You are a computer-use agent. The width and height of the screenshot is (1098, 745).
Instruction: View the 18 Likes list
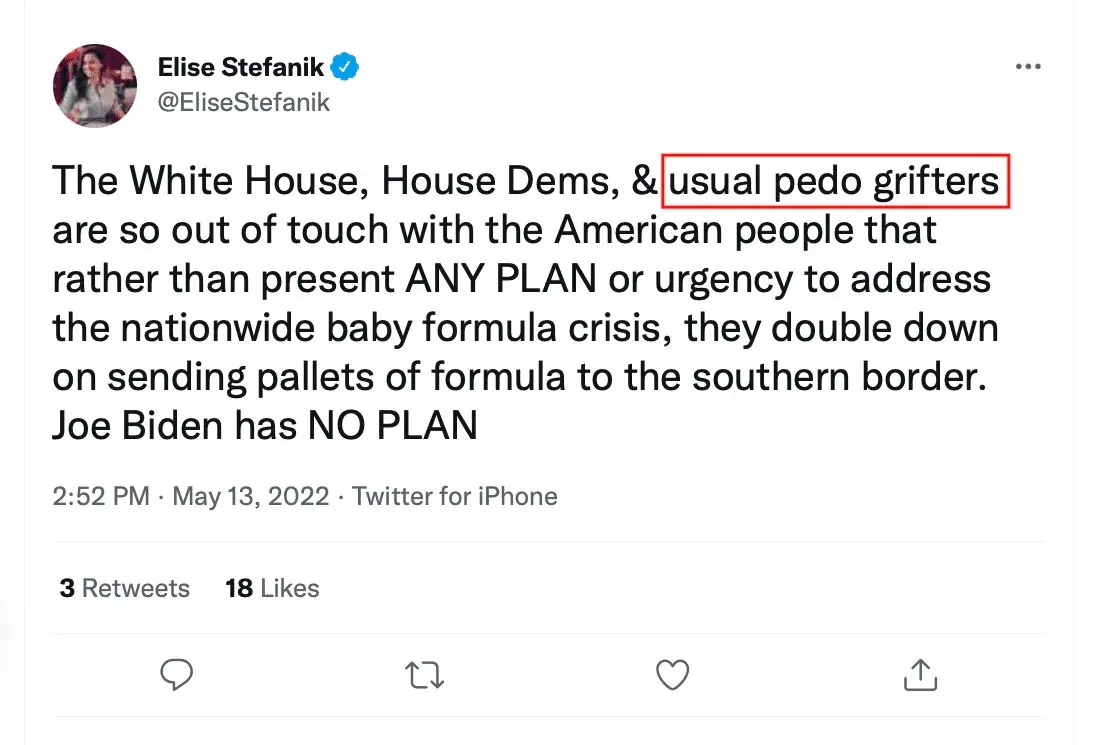click(x=272, y=588)
